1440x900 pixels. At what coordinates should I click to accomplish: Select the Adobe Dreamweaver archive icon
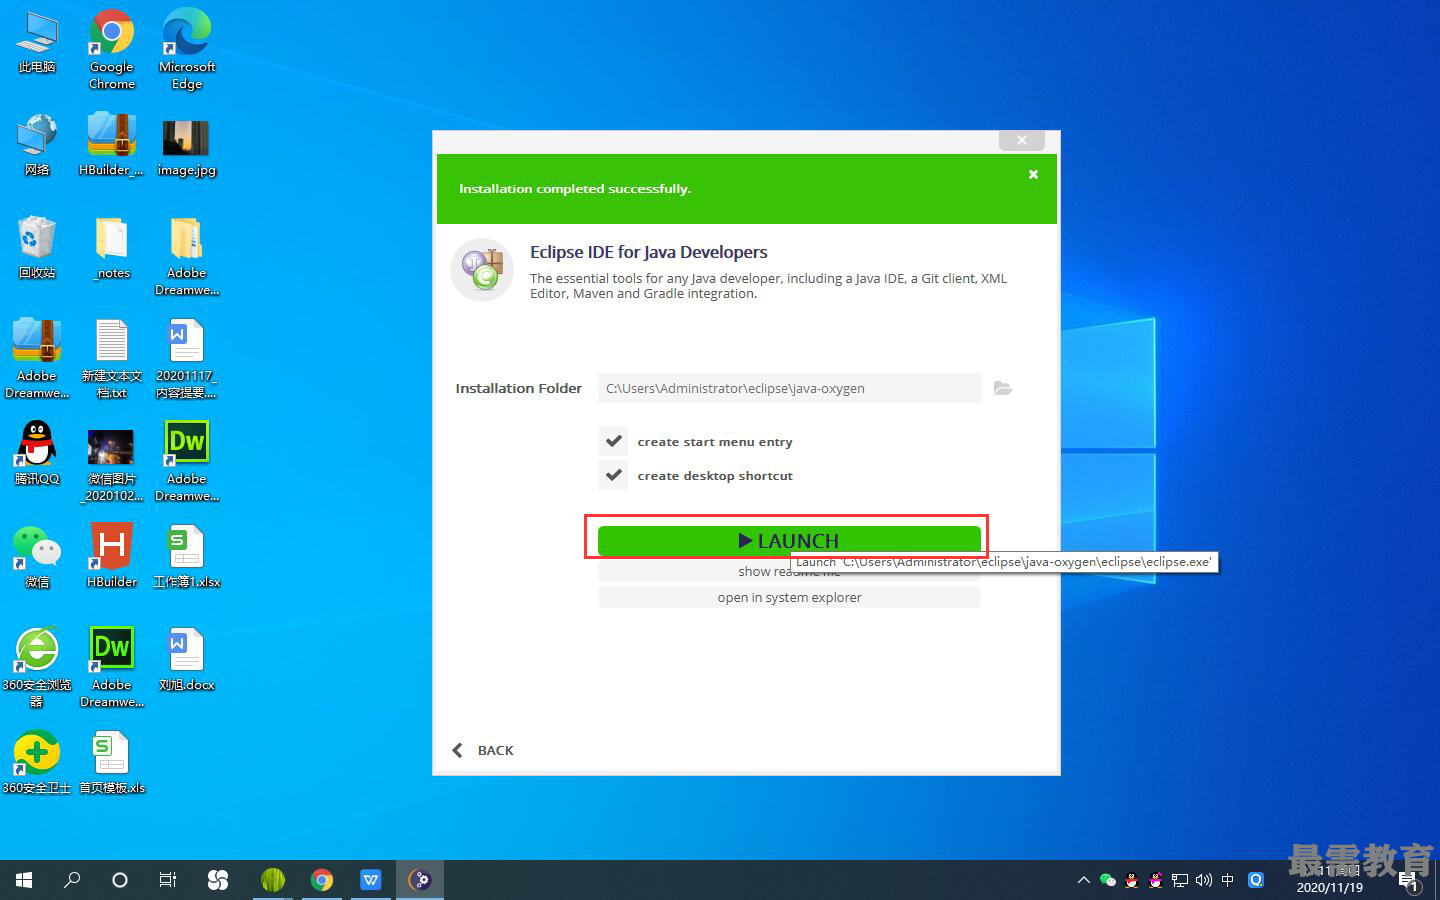(37, 359)
